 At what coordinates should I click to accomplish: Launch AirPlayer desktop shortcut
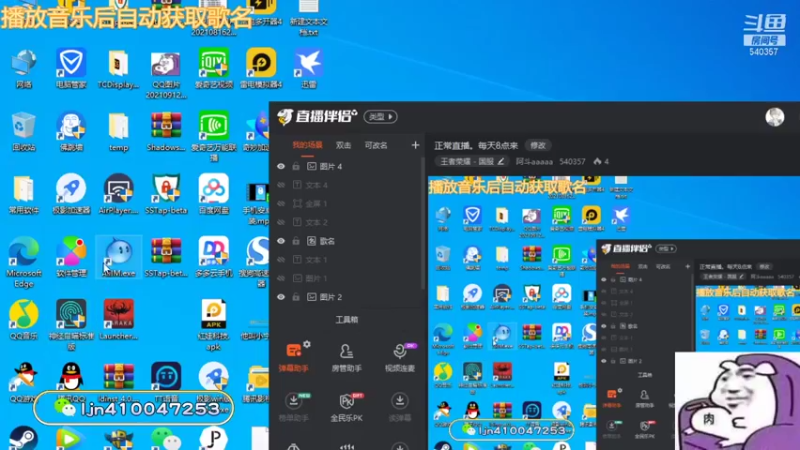(118, 194)
